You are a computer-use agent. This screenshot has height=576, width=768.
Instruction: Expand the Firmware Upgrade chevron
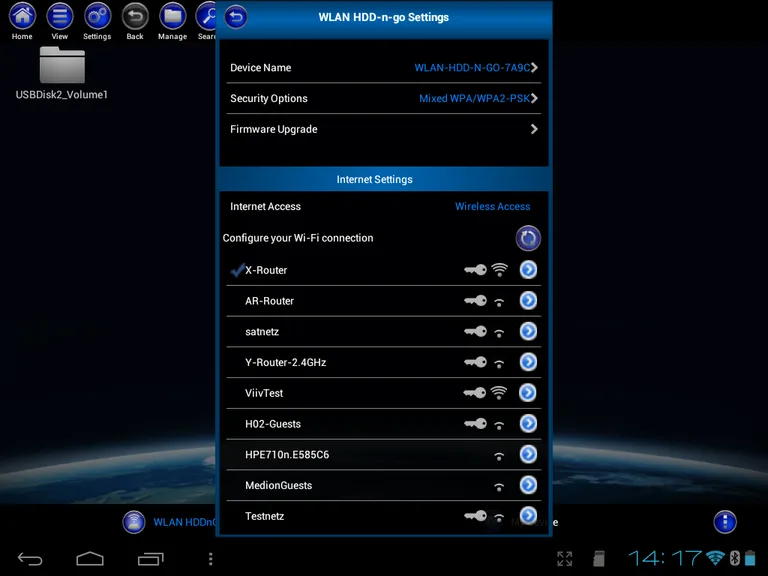click(x=534, y=129)
